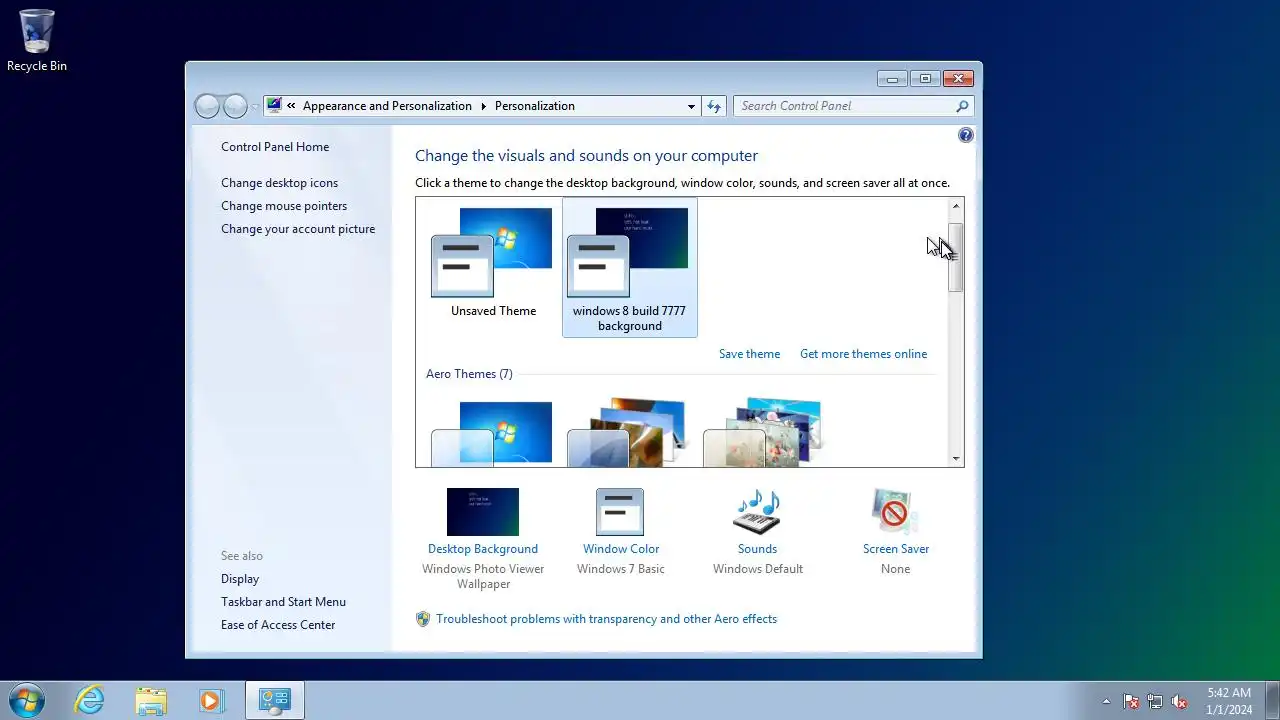Click the Personalization taskbar button

(x=274, y=700)
